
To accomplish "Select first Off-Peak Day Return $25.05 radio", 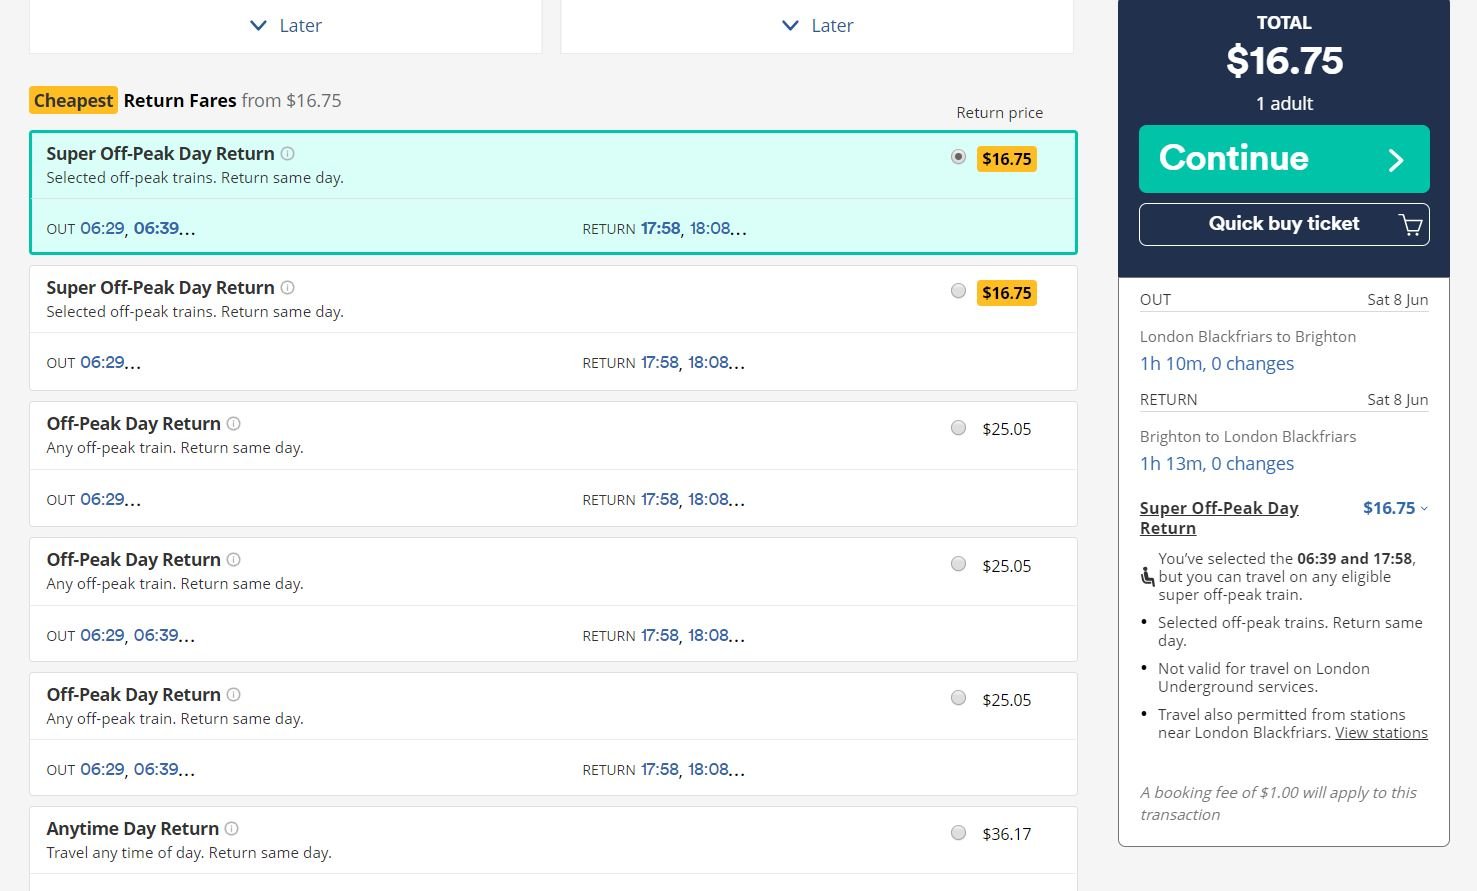I will (x=958, y=428).
